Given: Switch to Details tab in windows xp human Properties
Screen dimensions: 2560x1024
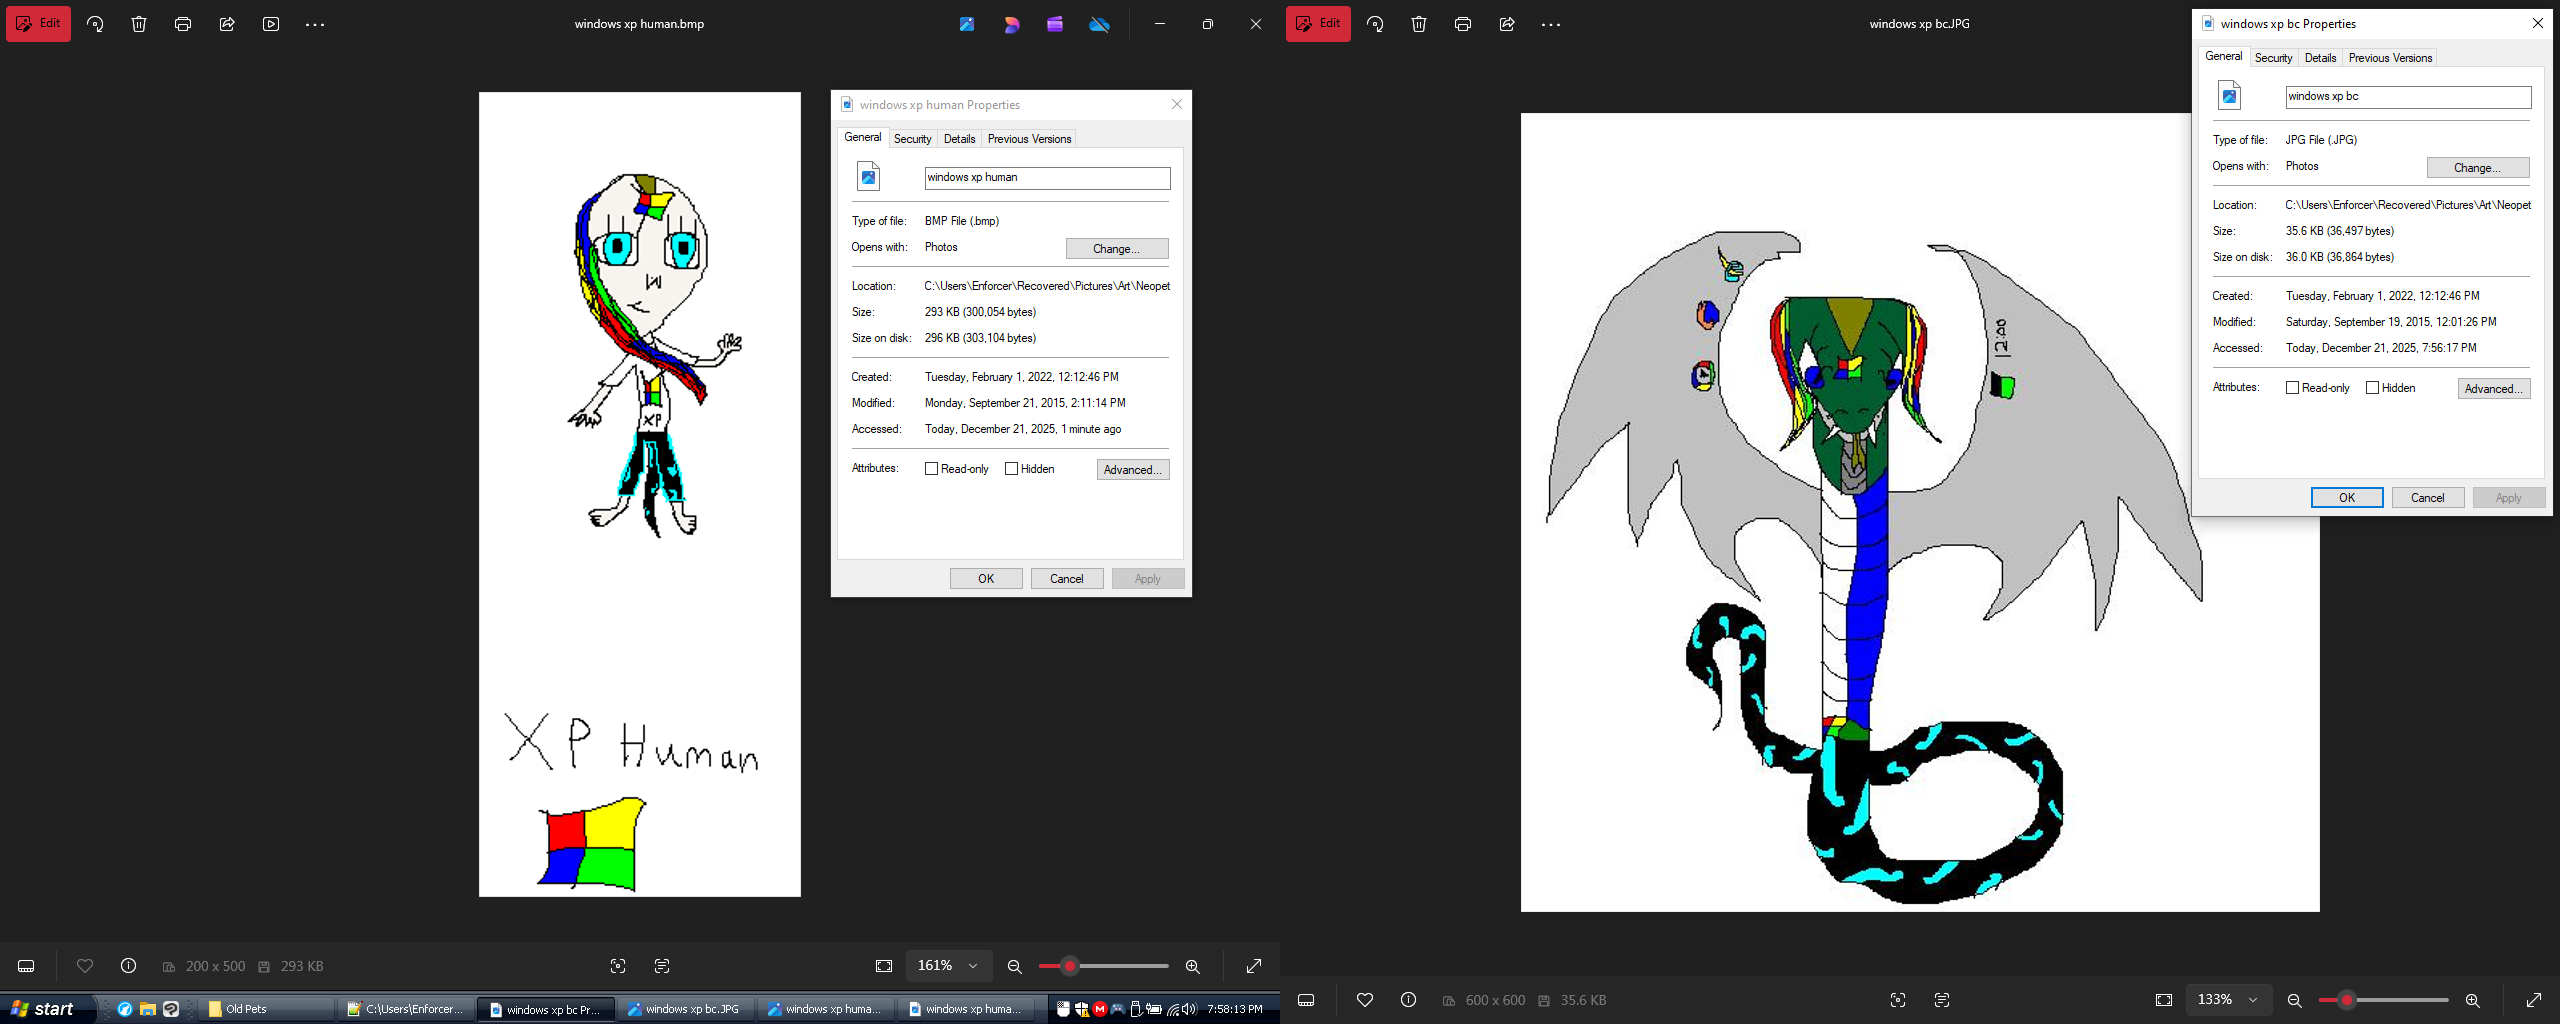Looking at the screenshot, I should tap(959, 139).
